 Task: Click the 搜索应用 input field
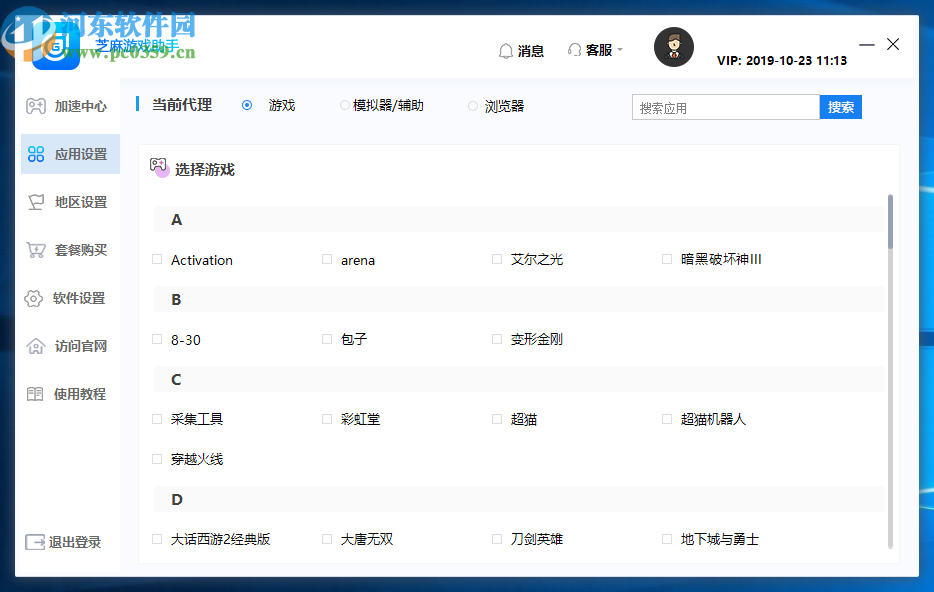point(726,107)
